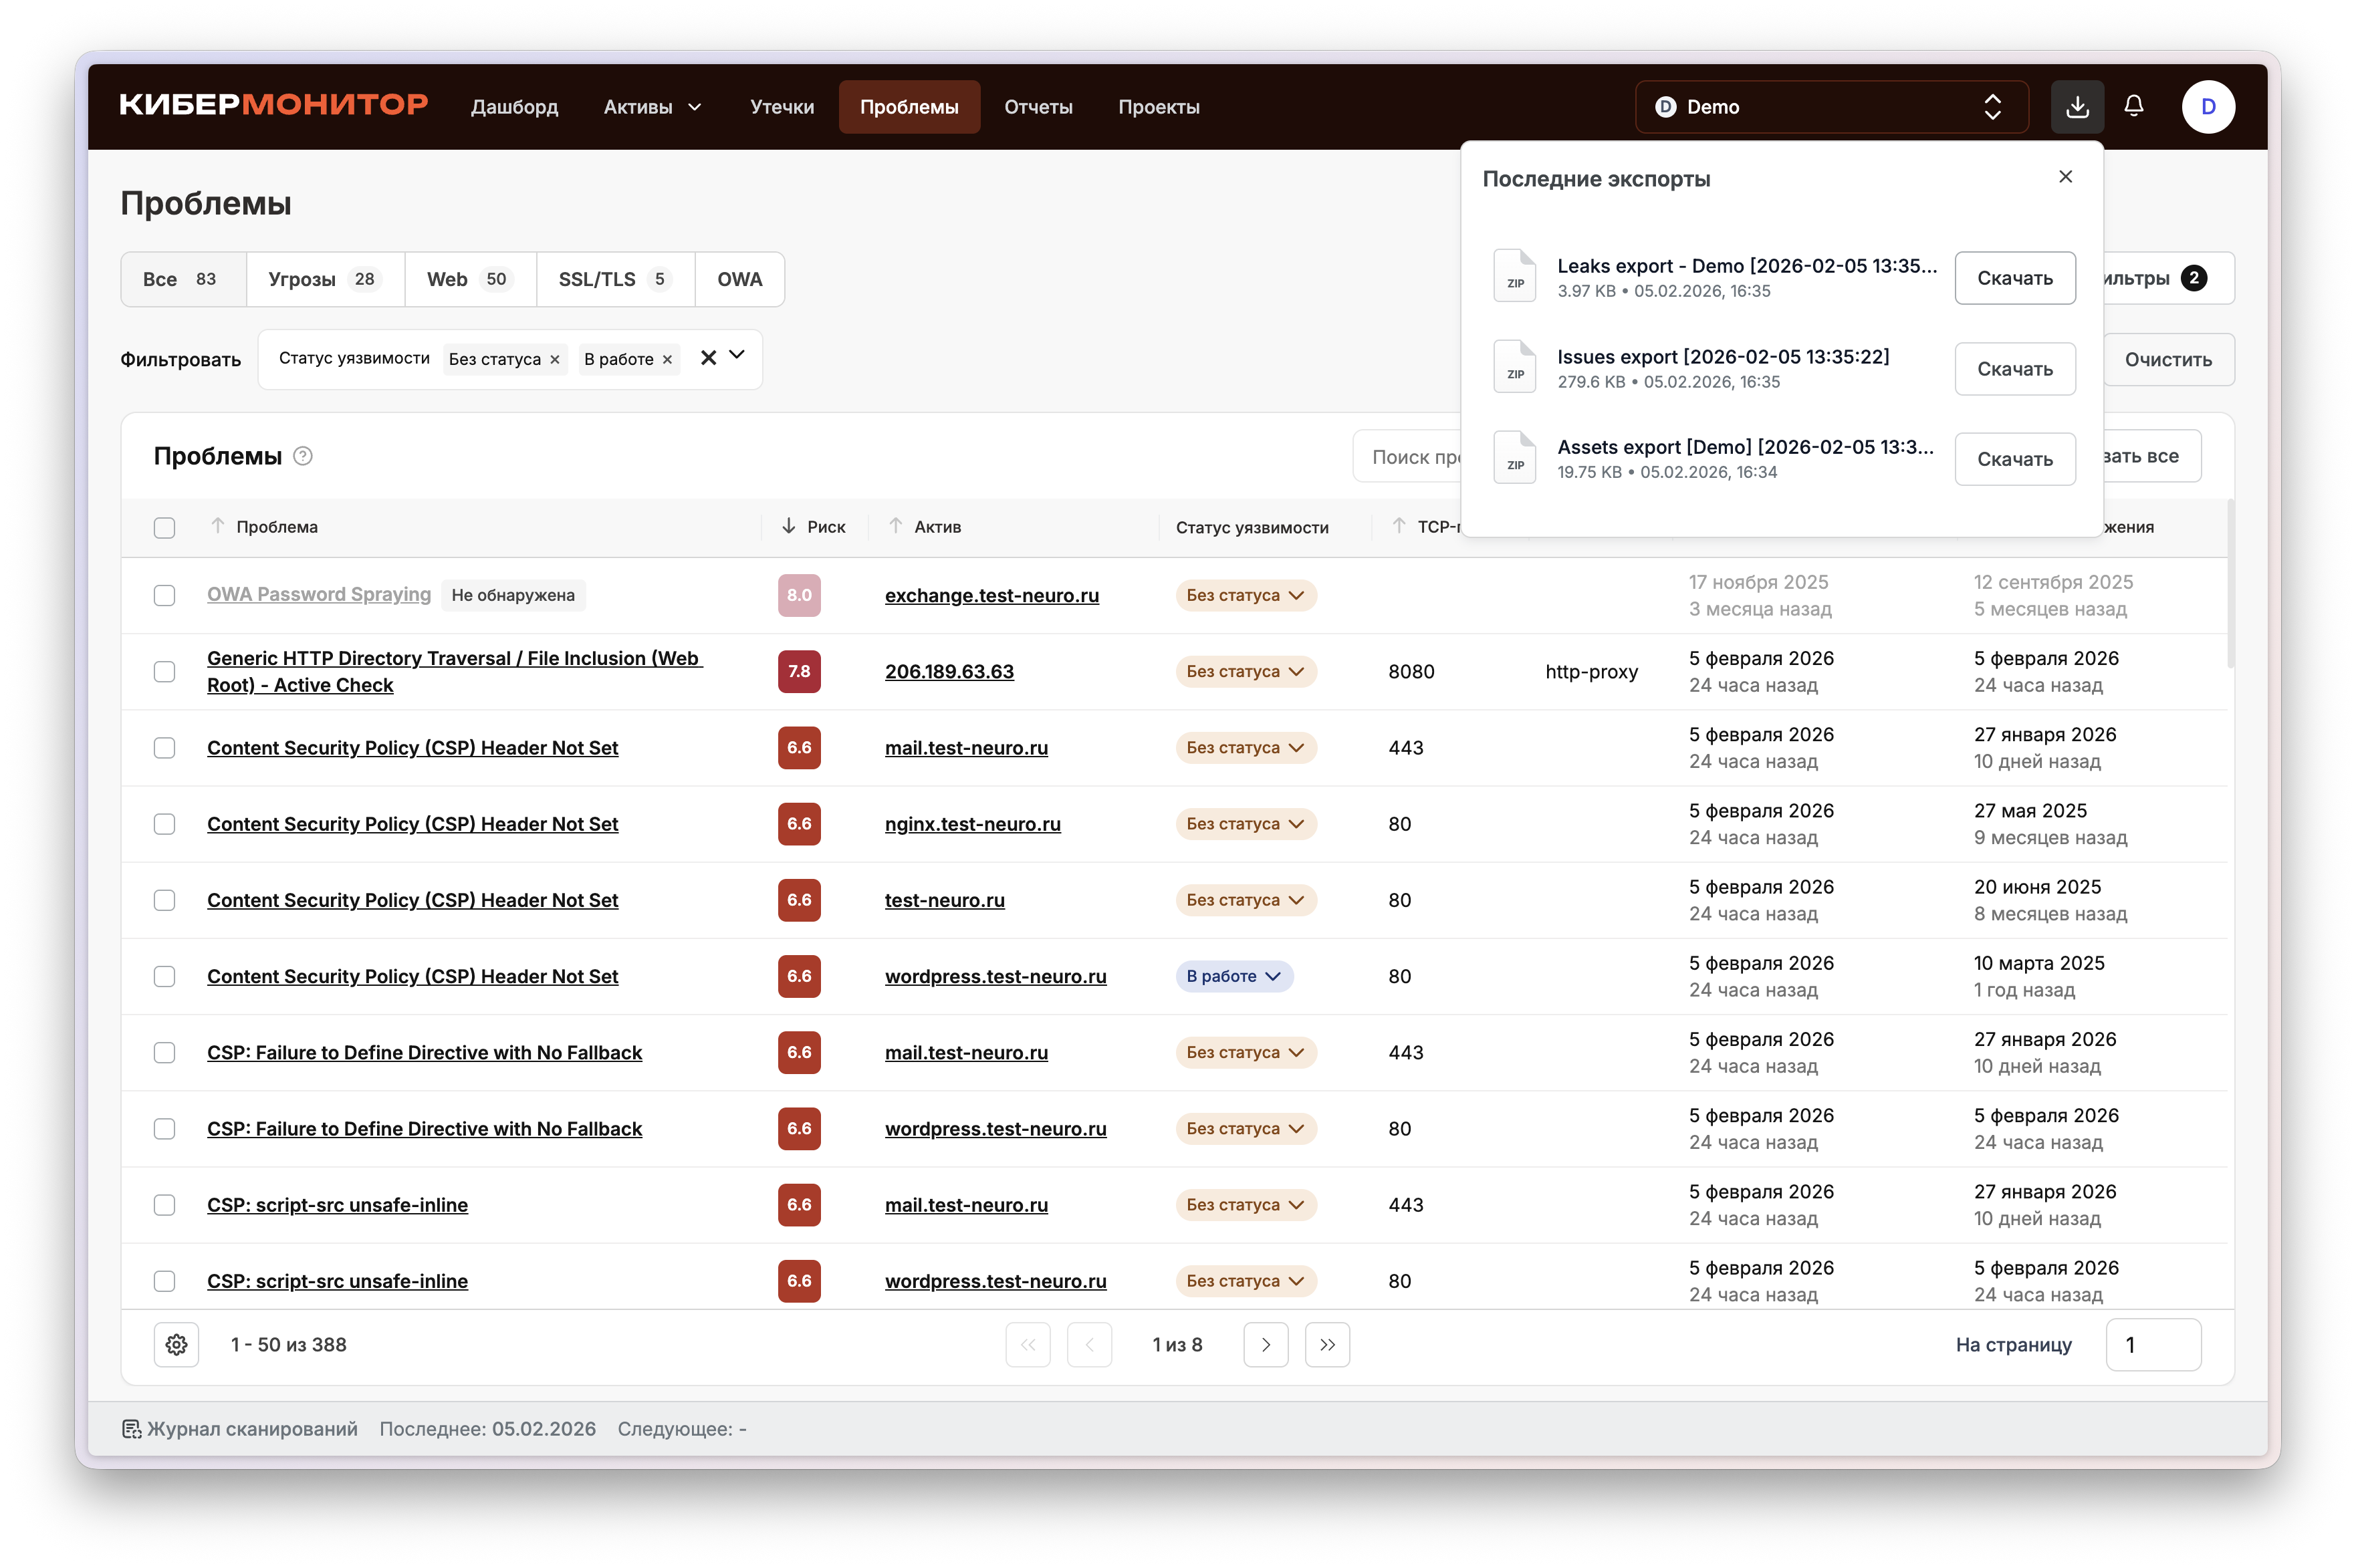
Task: Expand Активы menu in navigation
Action: (x=652, y=107)
